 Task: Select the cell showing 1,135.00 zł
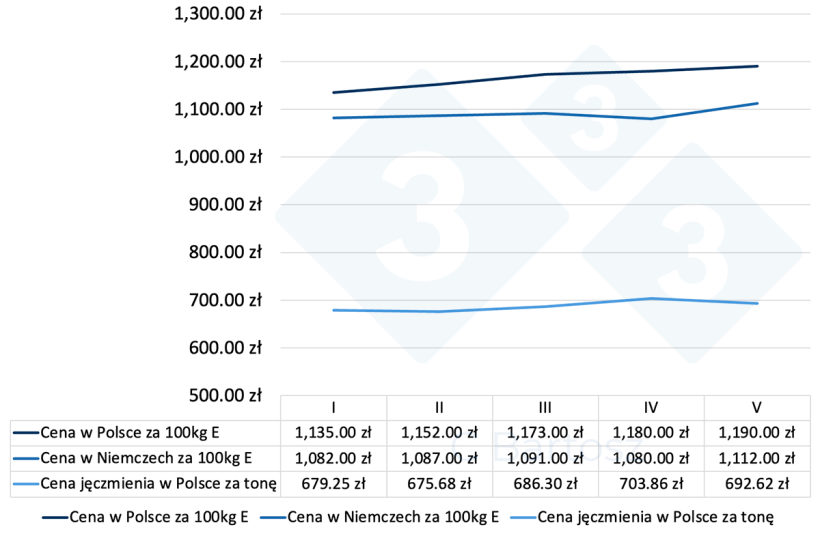click(333, 433)
